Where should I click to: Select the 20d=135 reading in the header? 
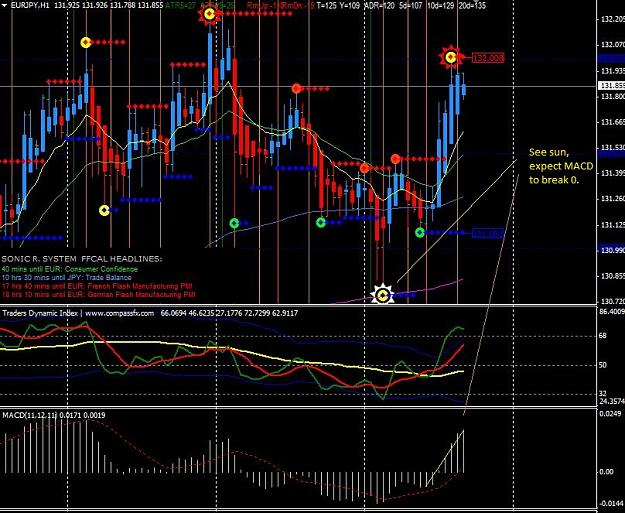coord(472,6)
